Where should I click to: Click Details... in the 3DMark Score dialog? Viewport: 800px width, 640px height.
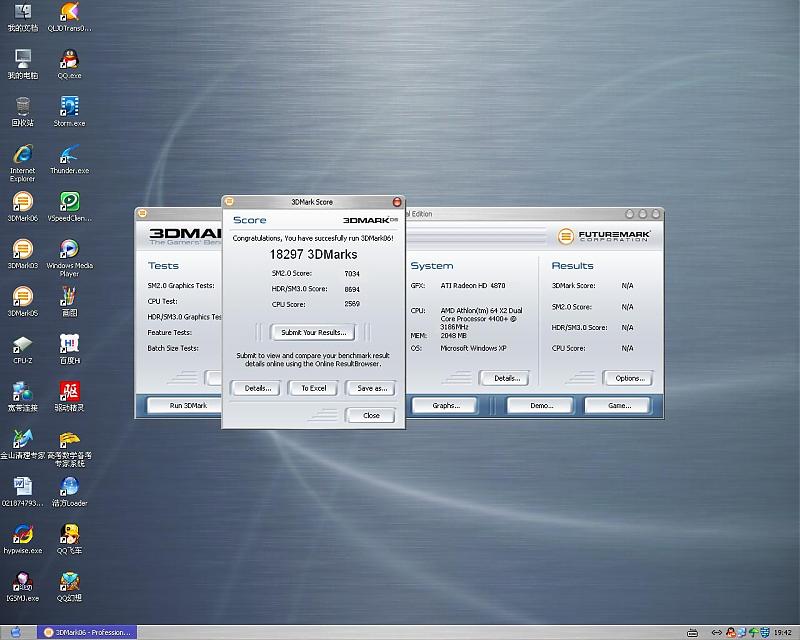pyautogui.click(x=258, y=388)
